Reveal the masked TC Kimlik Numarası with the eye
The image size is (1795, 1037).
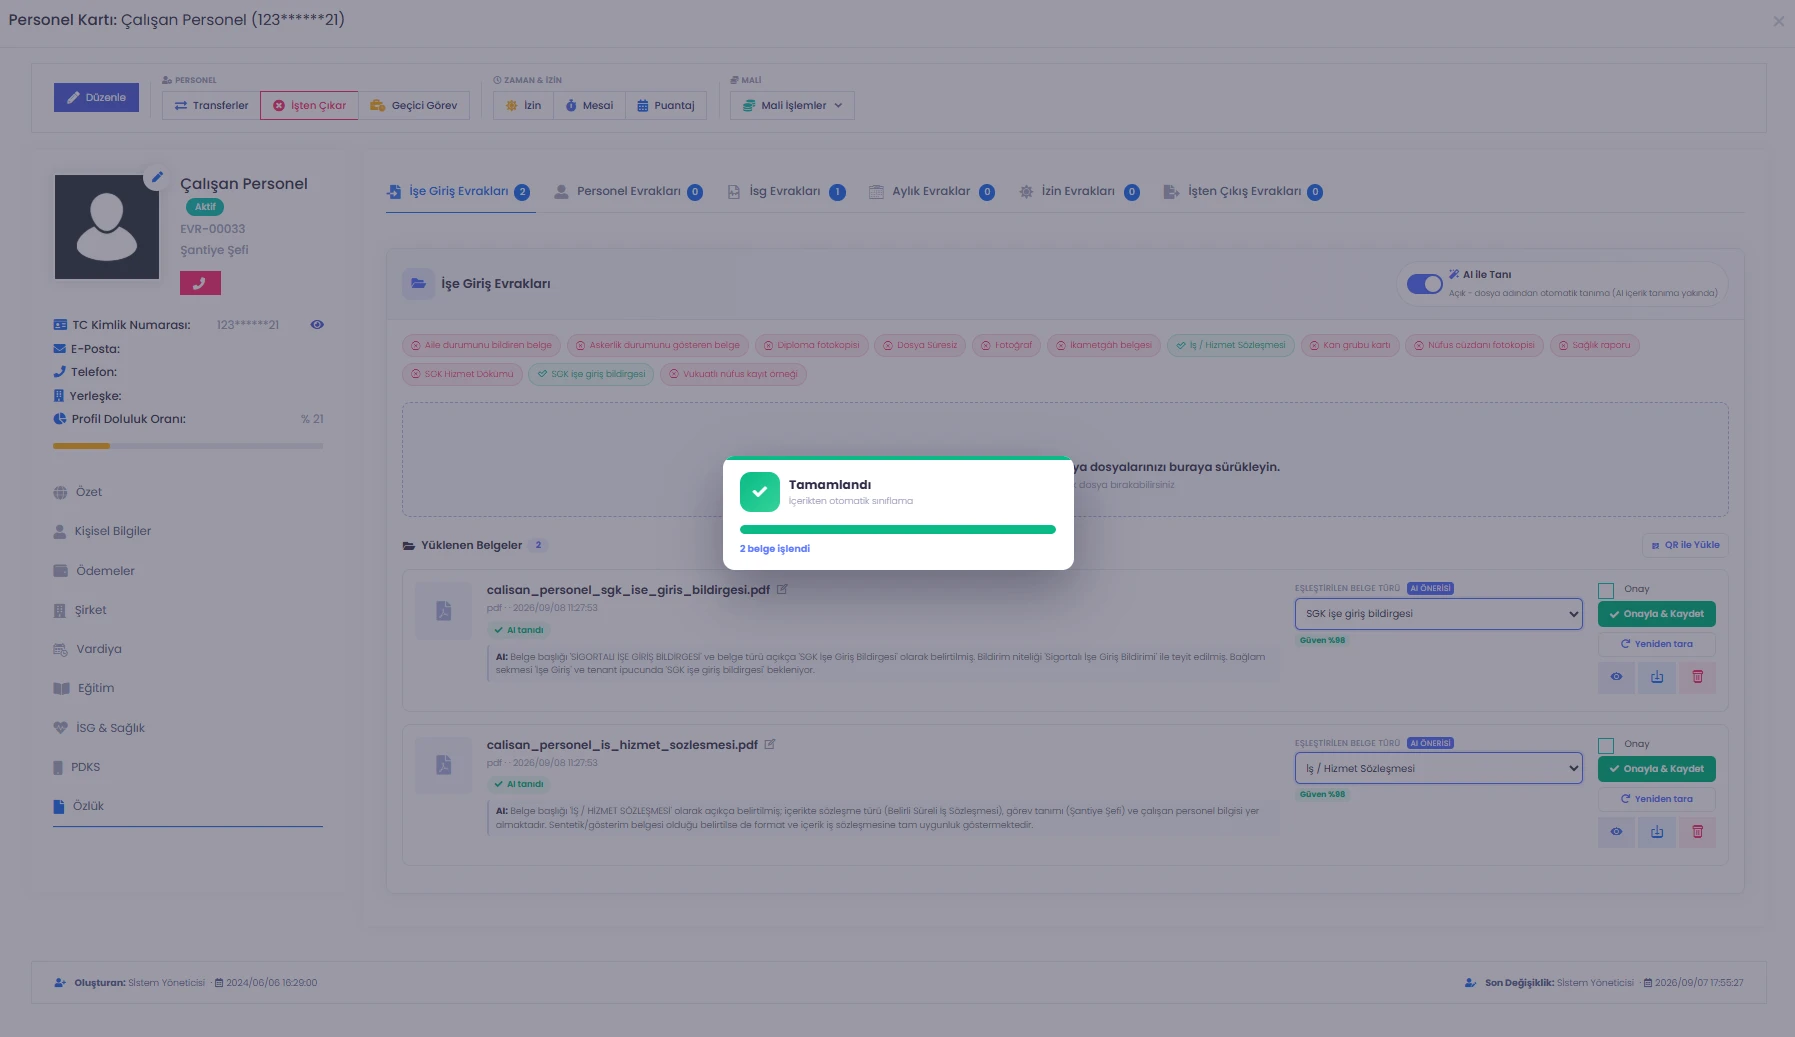point(317,325)
